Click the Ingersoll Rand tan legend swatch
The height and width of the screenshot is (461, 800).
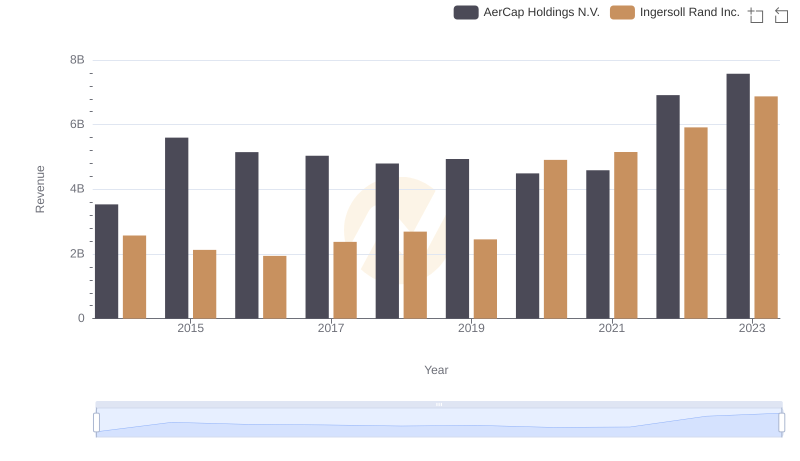622,12
